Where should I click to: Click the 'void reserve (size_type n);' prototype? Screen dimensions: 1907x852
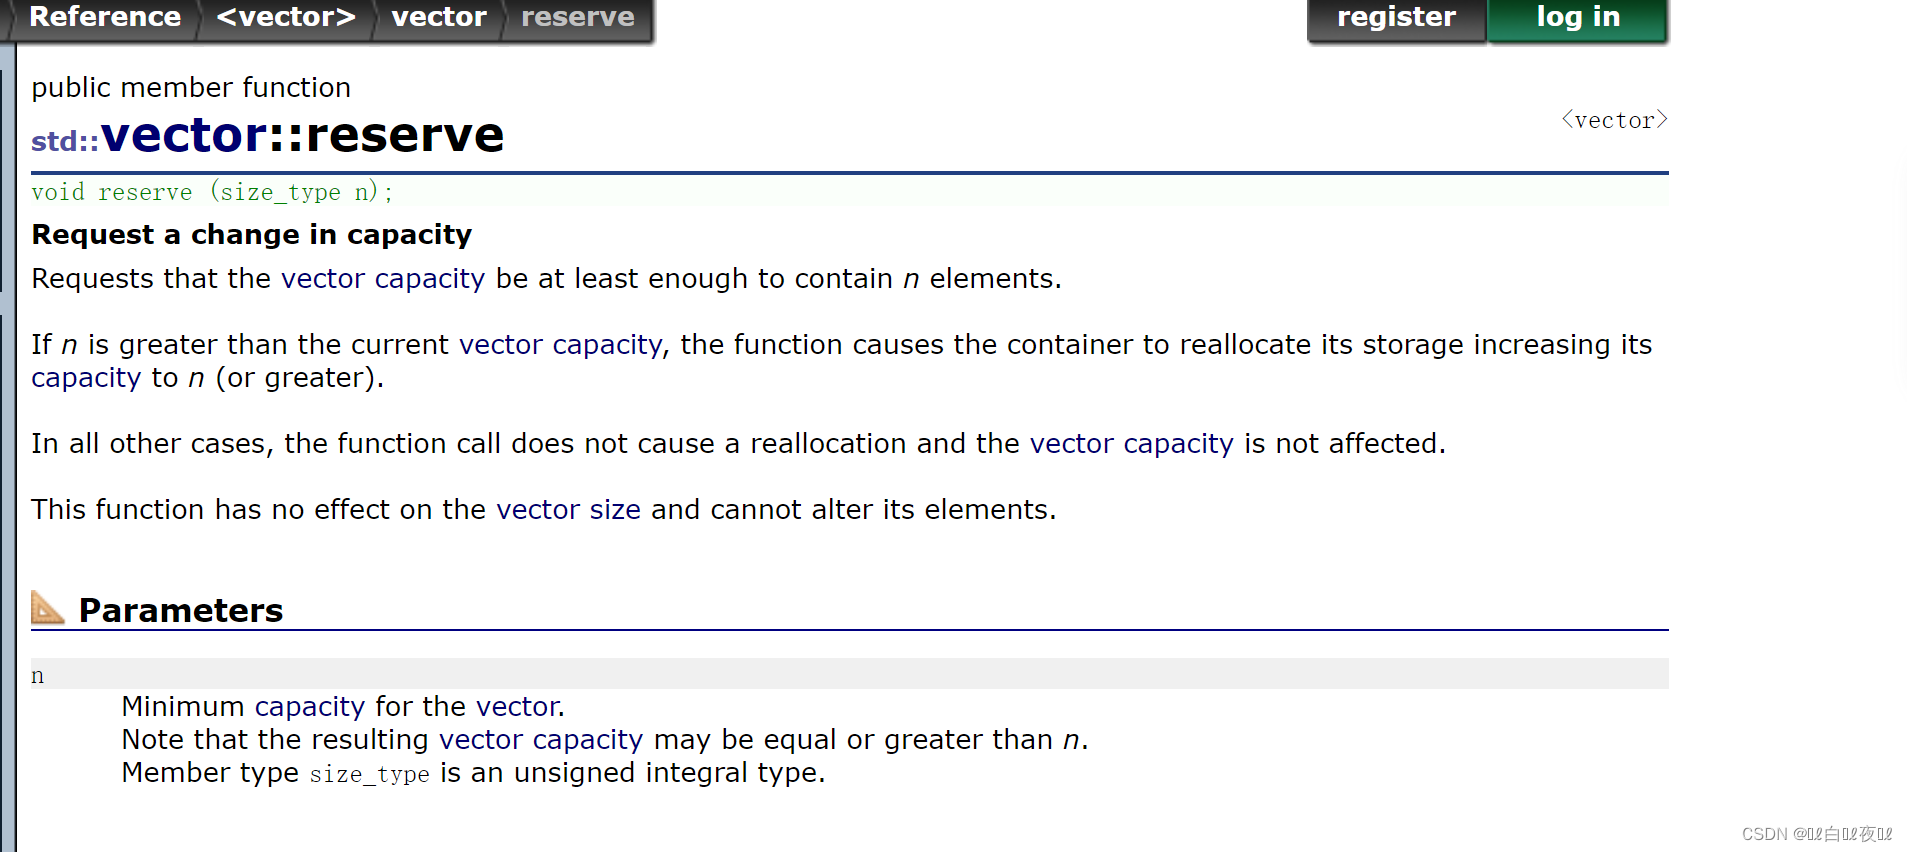212,192
